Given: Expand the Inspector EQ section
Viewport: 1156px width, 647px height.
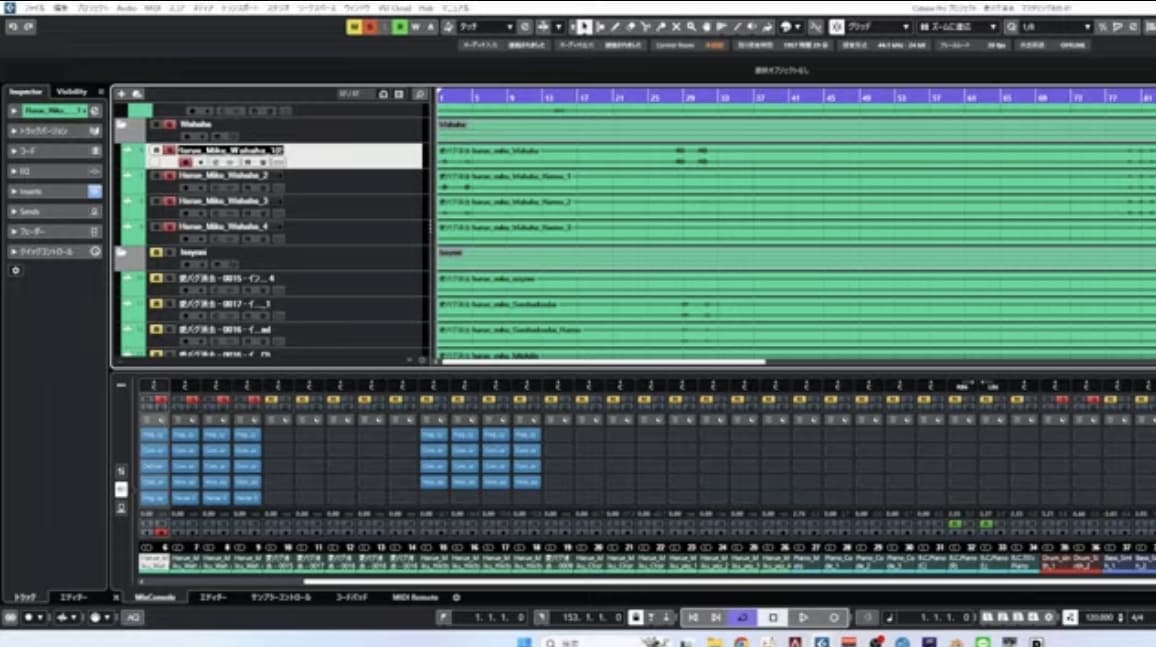Looking at the screenshot, I should pos(55,171).
